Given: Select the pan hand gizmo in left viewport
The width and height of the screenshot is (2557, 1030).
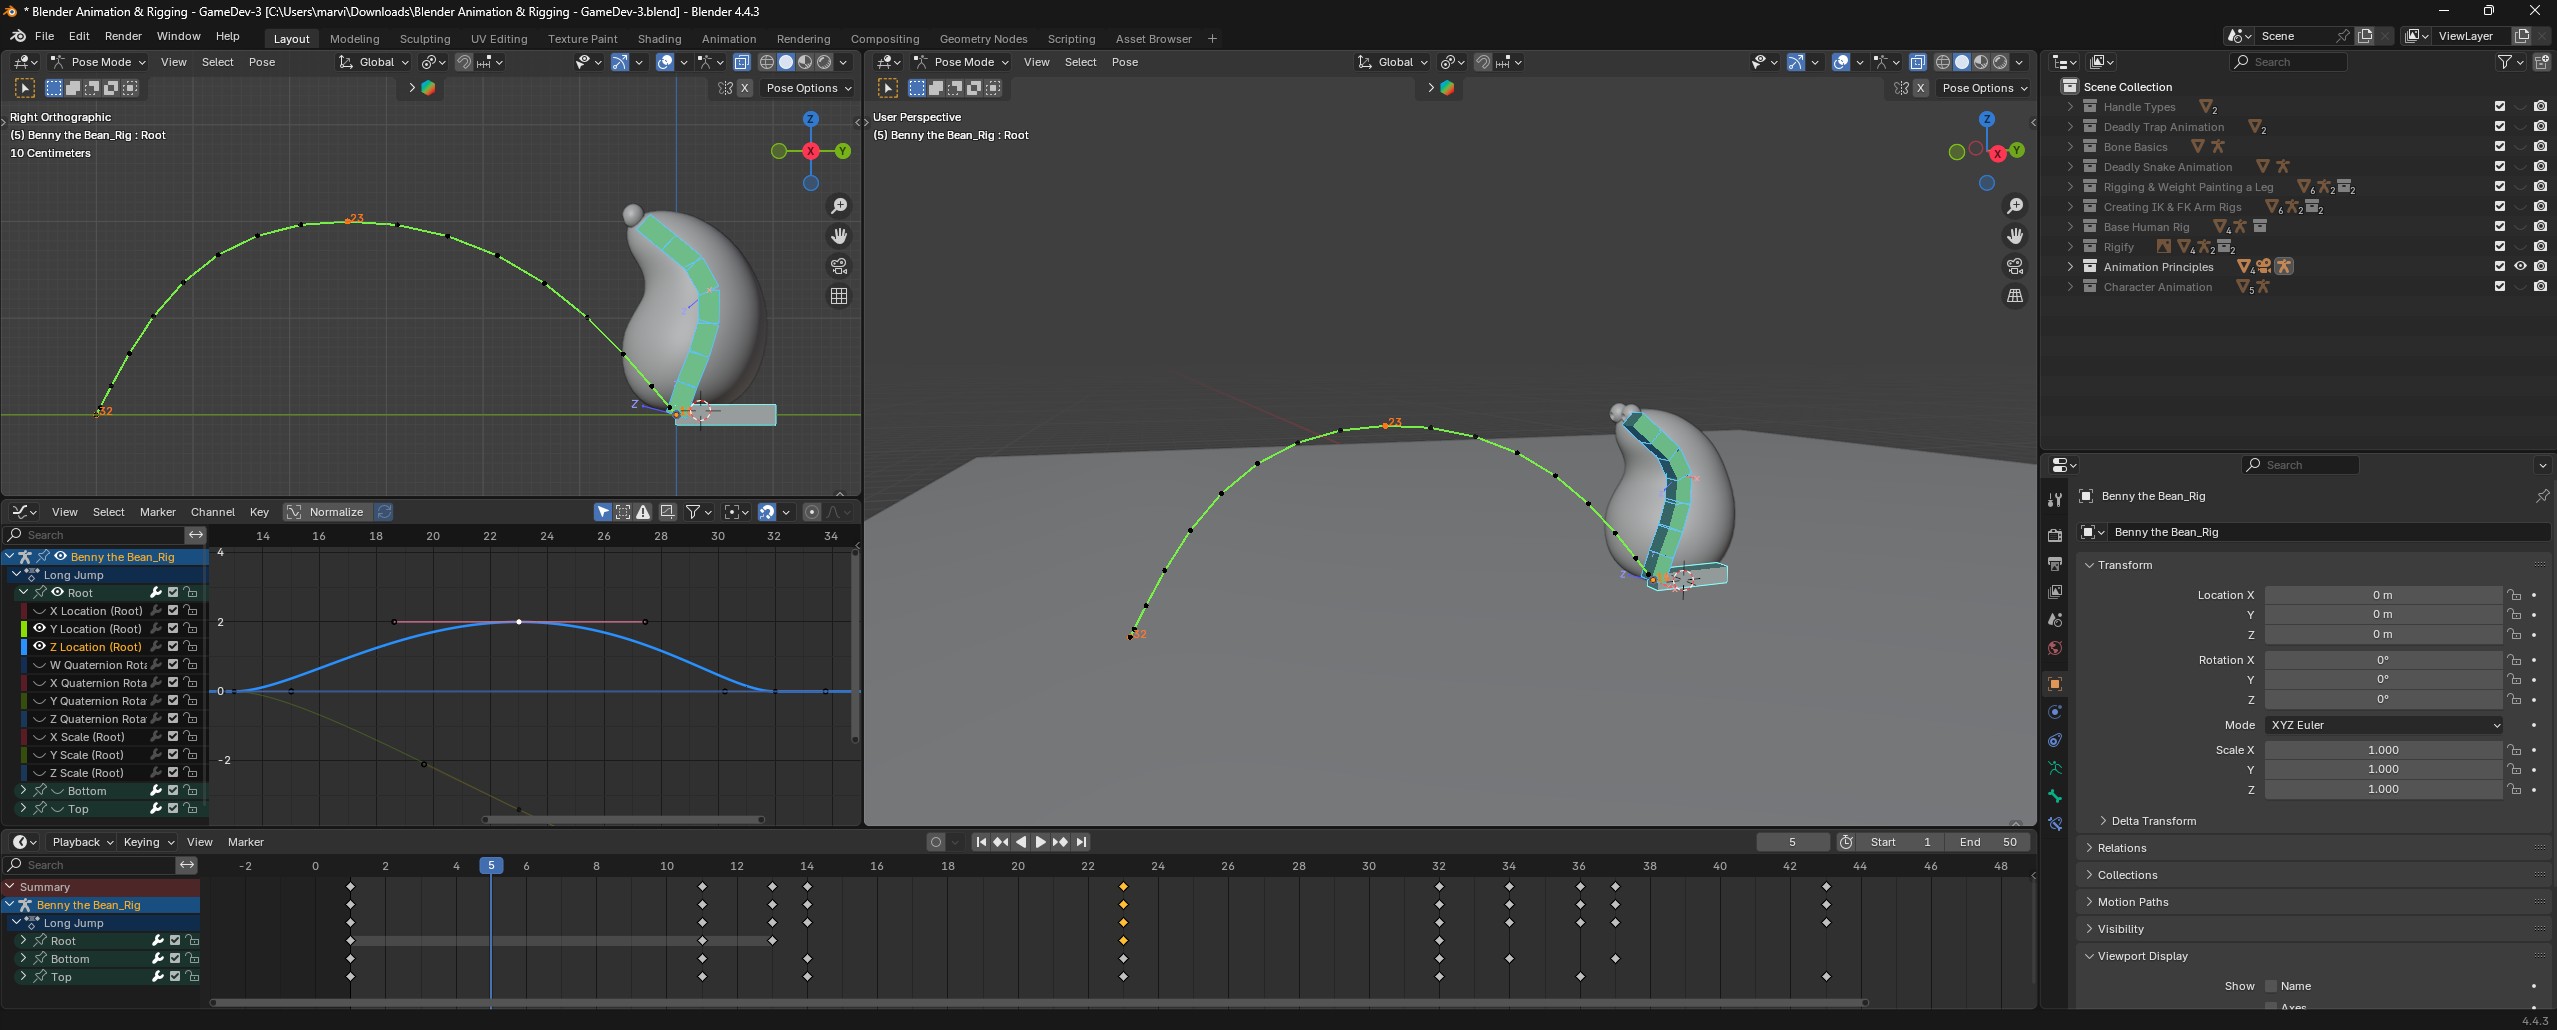Looking at the screenshot, I should point(839,236).
